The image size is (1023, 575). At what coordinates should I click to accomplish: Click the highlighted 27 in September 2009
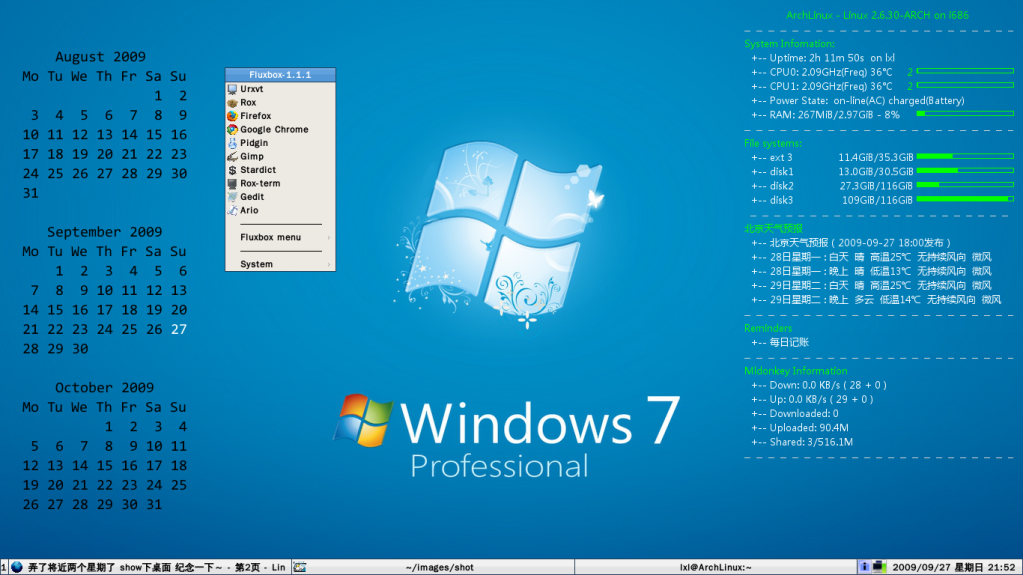[179, 330]
